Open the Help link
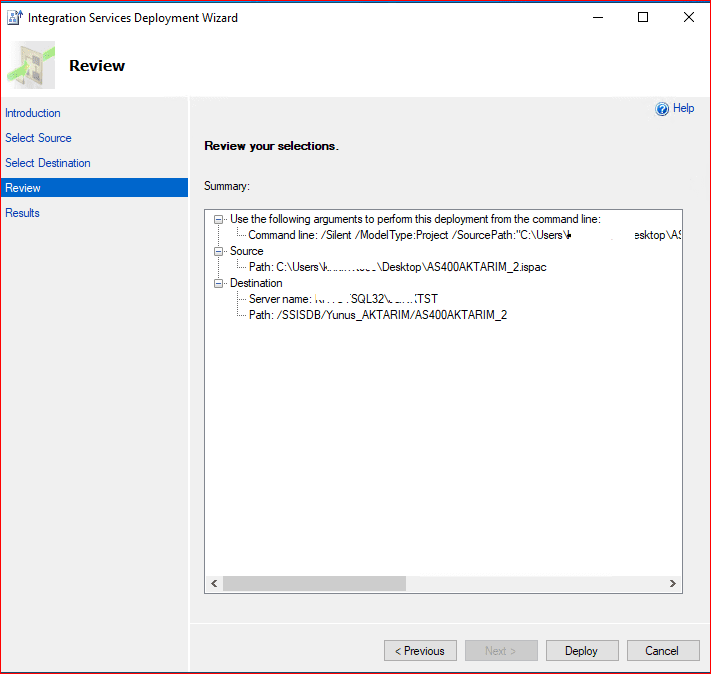Screen dimensions: 711x674 684,108
